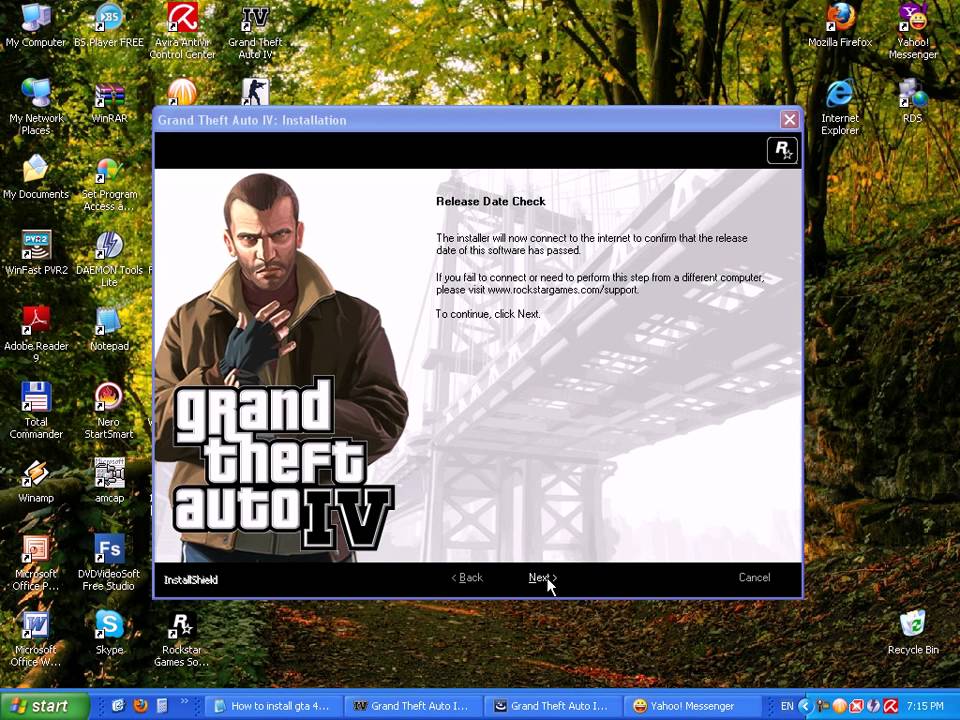Launch WinRAR from the desktop
The width and height of the screenshot is (960, 720).
[109, 102]
